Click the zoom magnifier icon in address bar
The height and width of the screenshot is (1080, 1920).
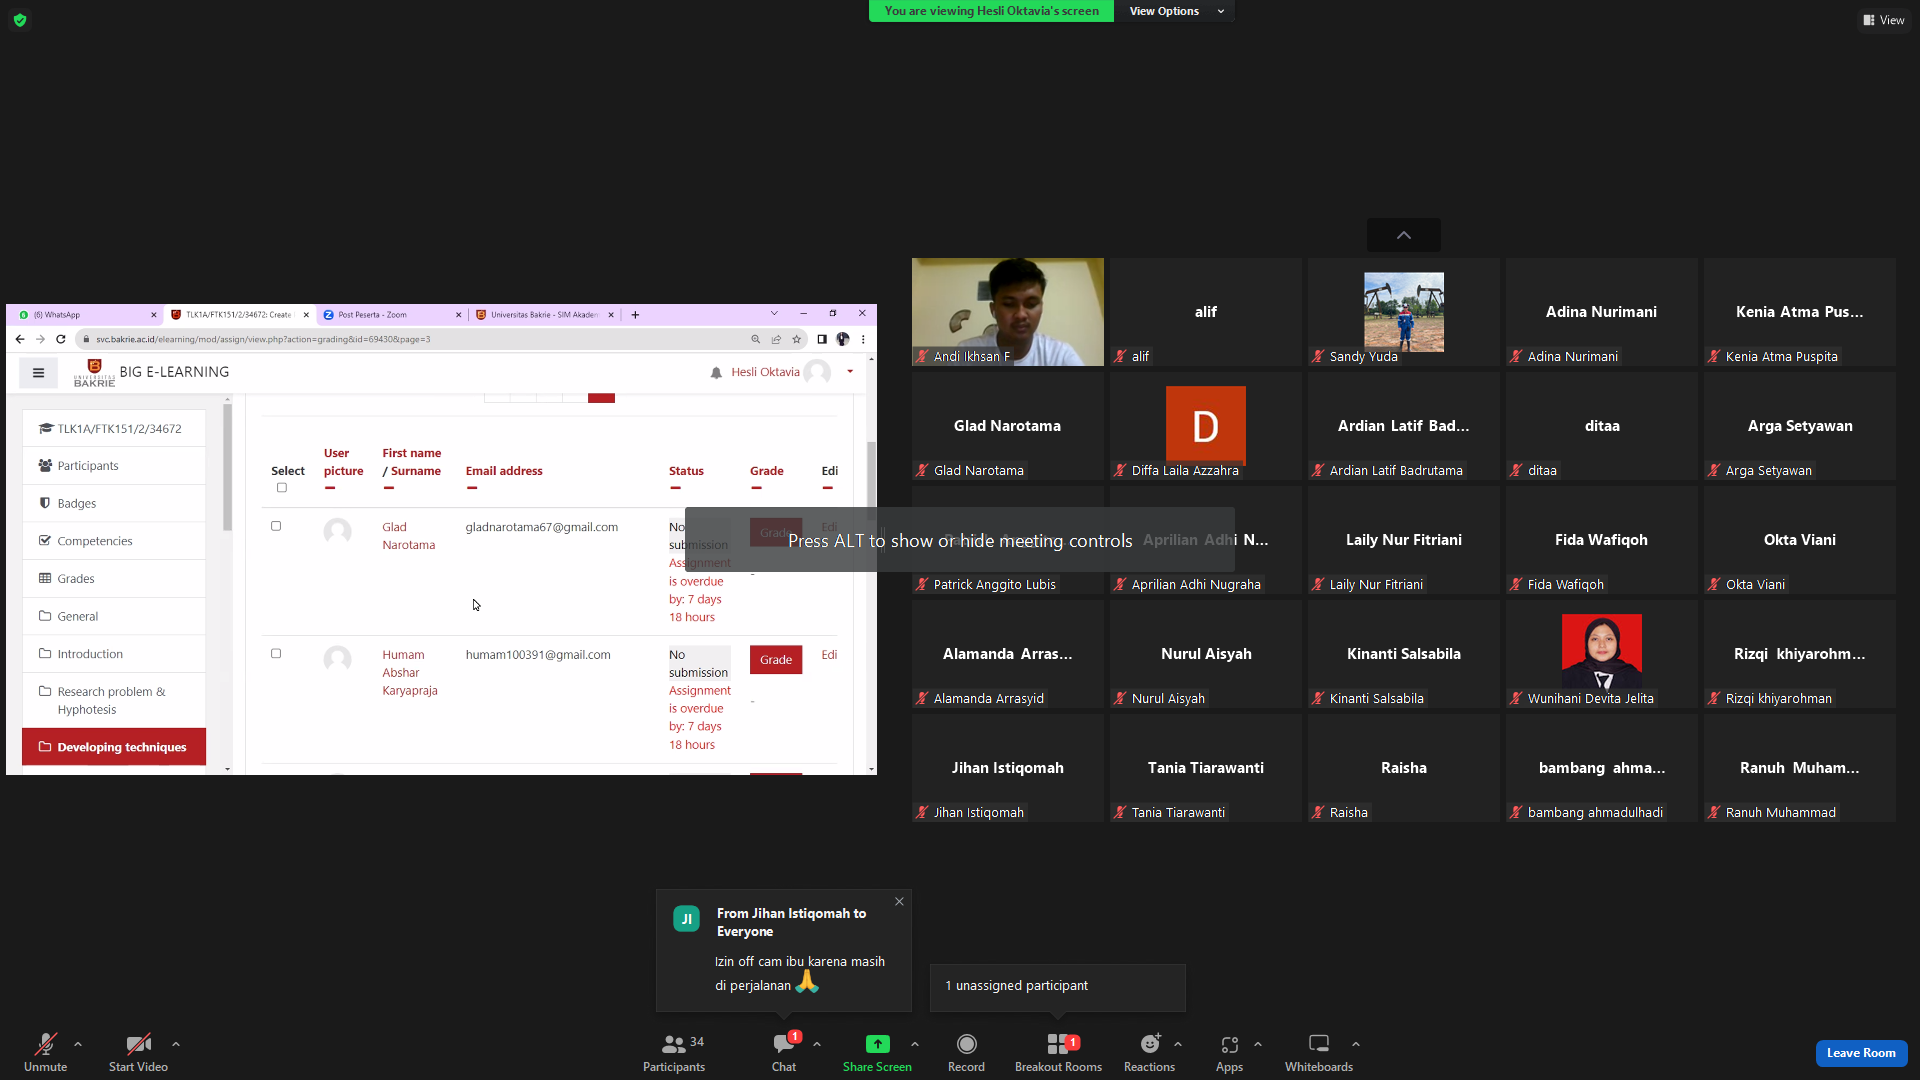point(756,339)
